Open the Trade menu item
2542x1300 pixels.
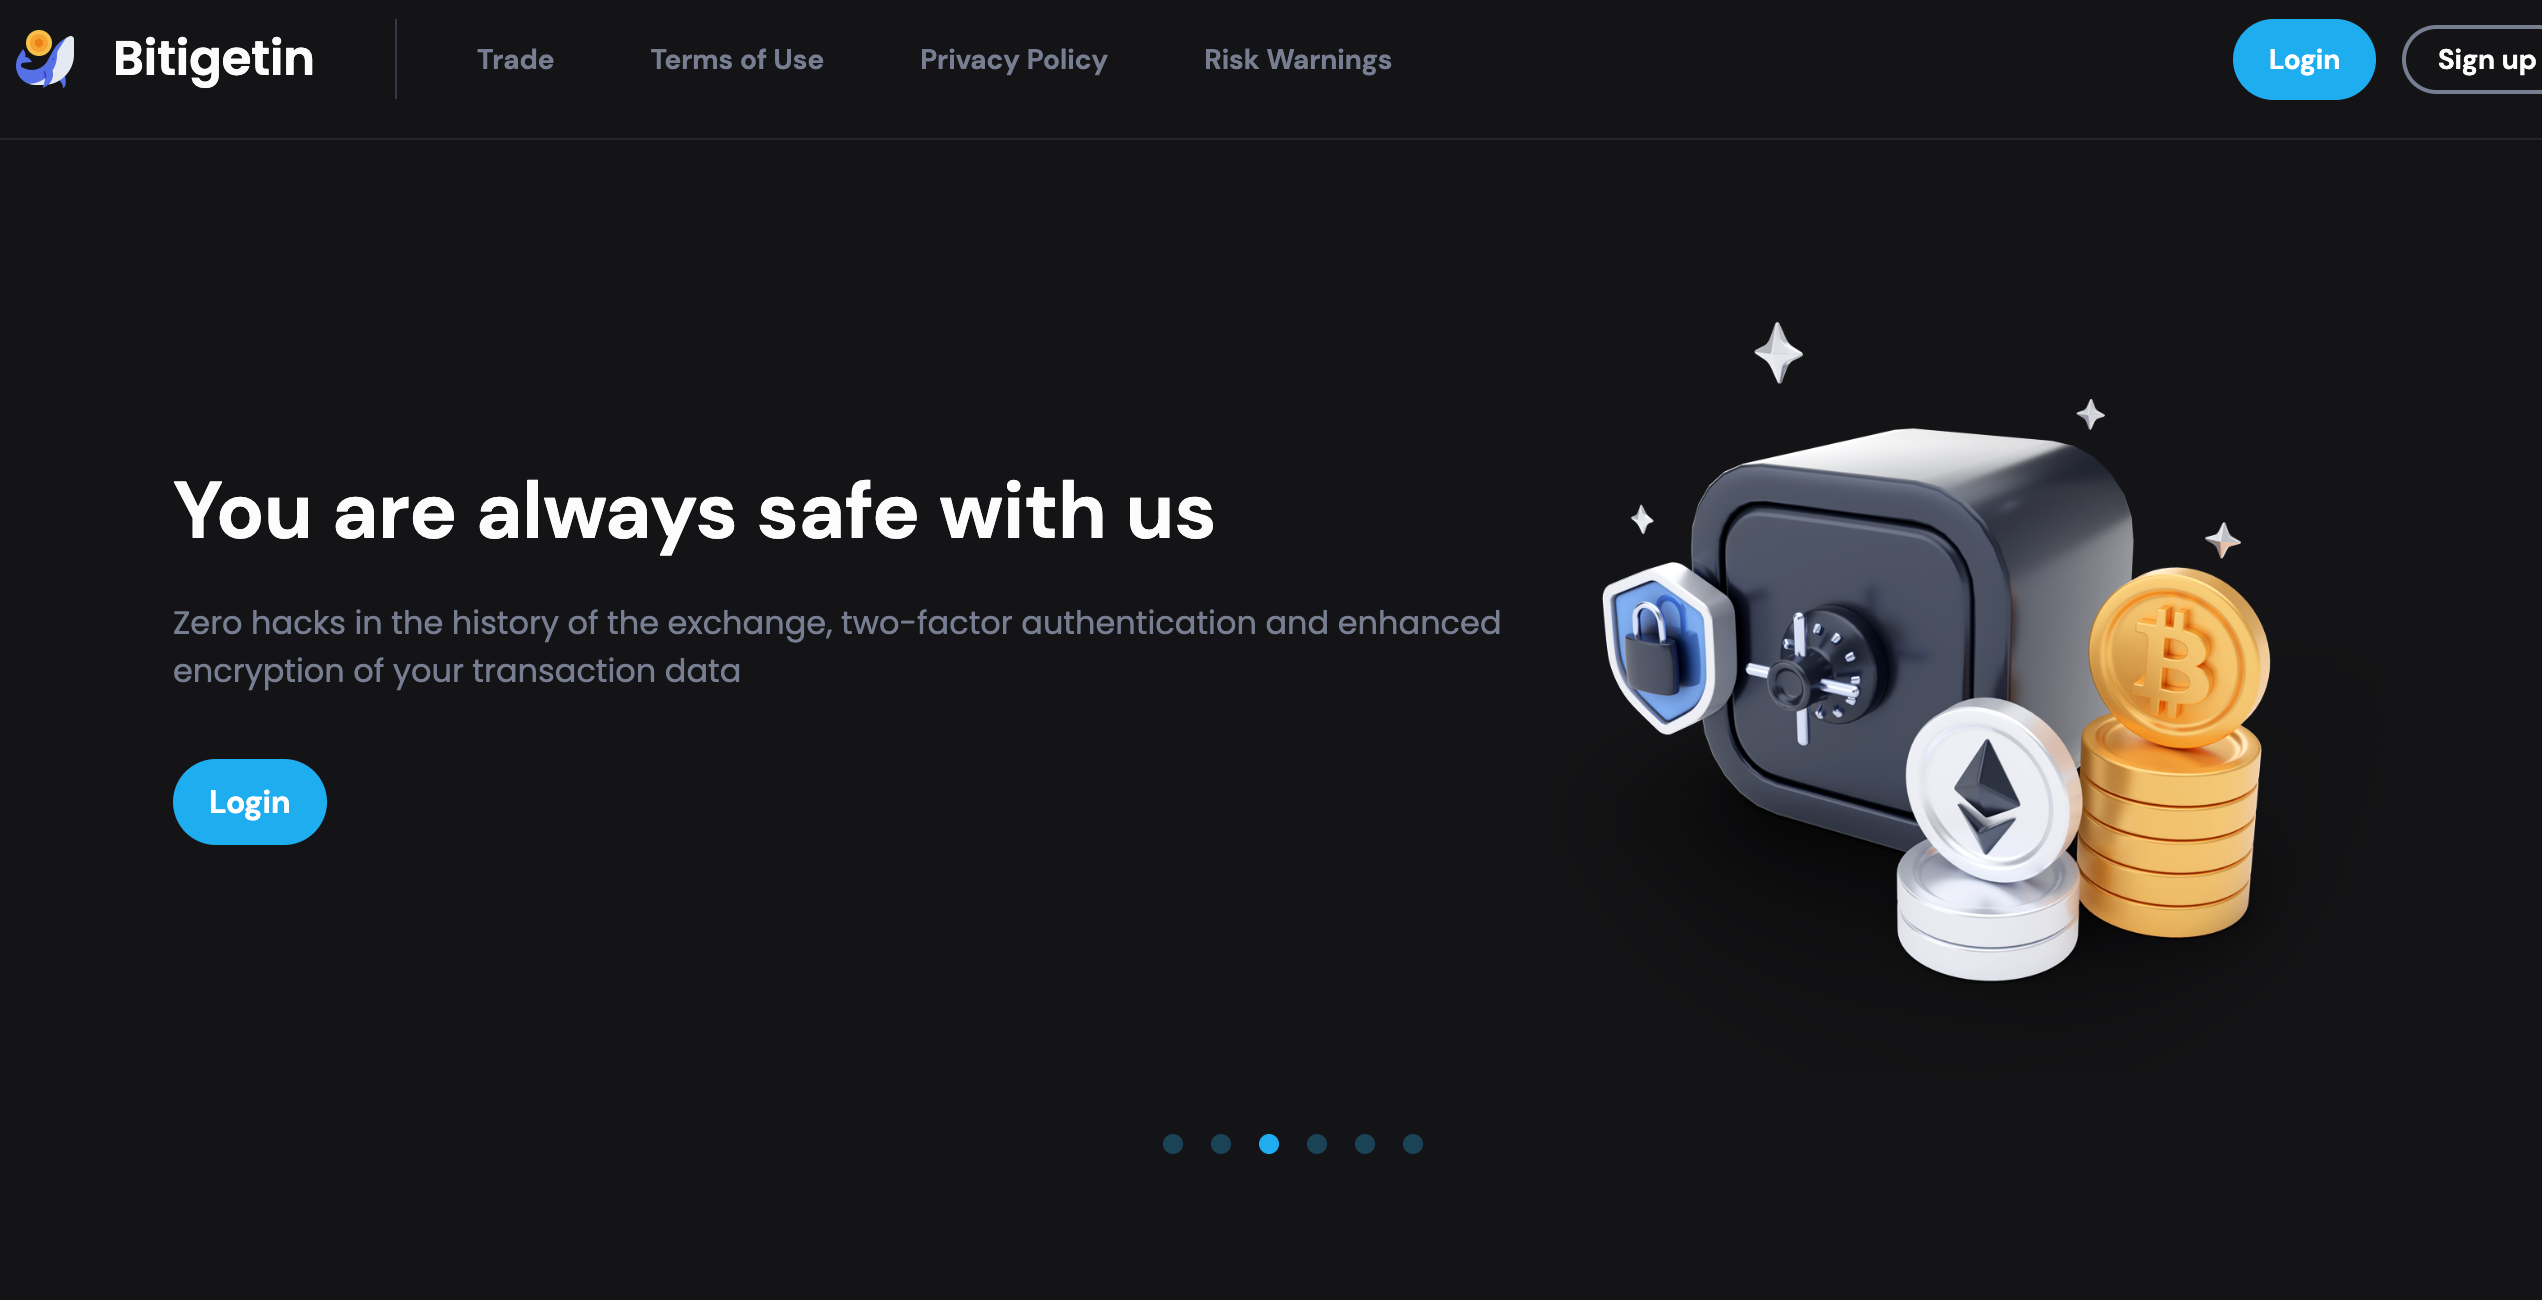tap(515, 60)
